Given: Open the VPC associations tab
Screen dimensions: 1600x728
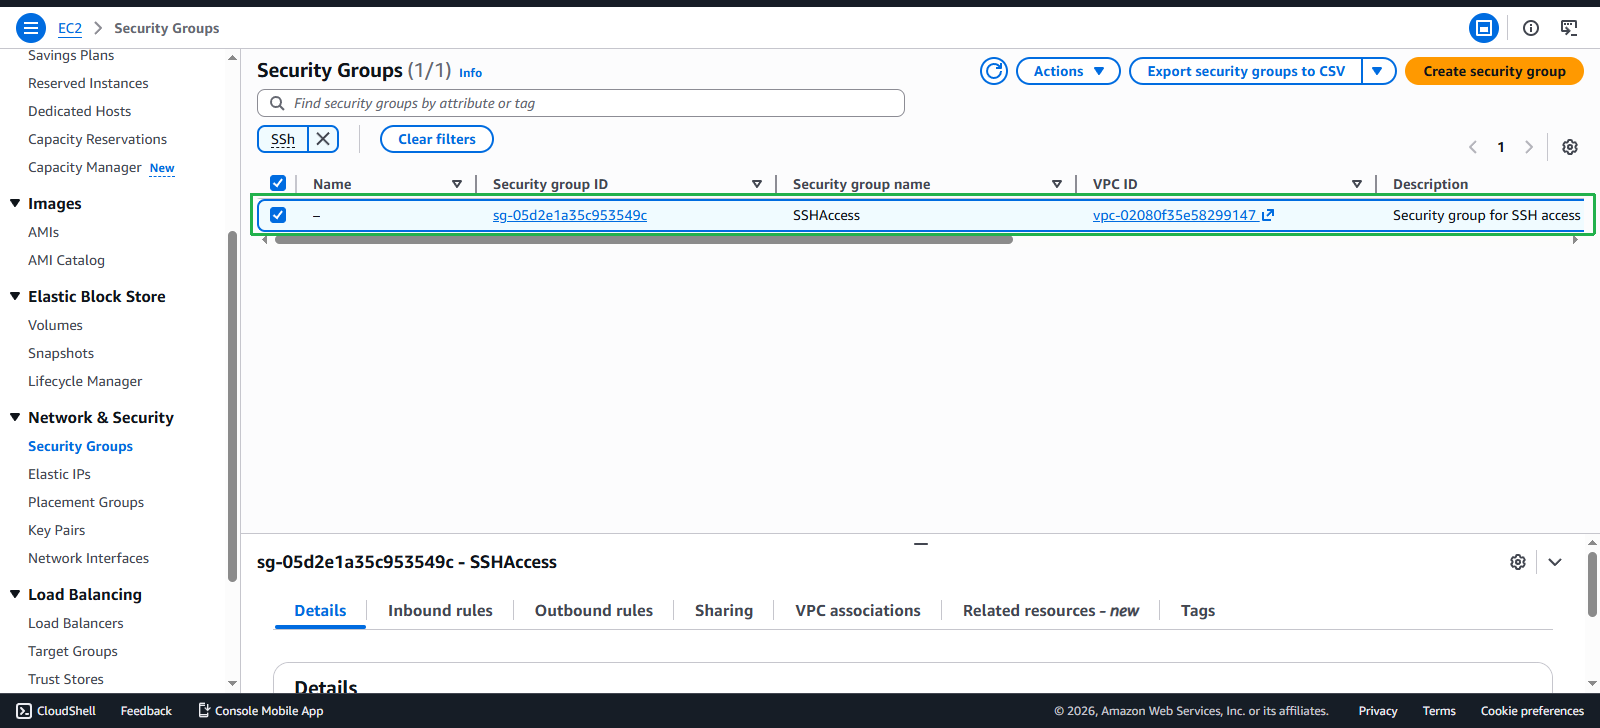Looking at the screenshot, I should pos(858,611).
